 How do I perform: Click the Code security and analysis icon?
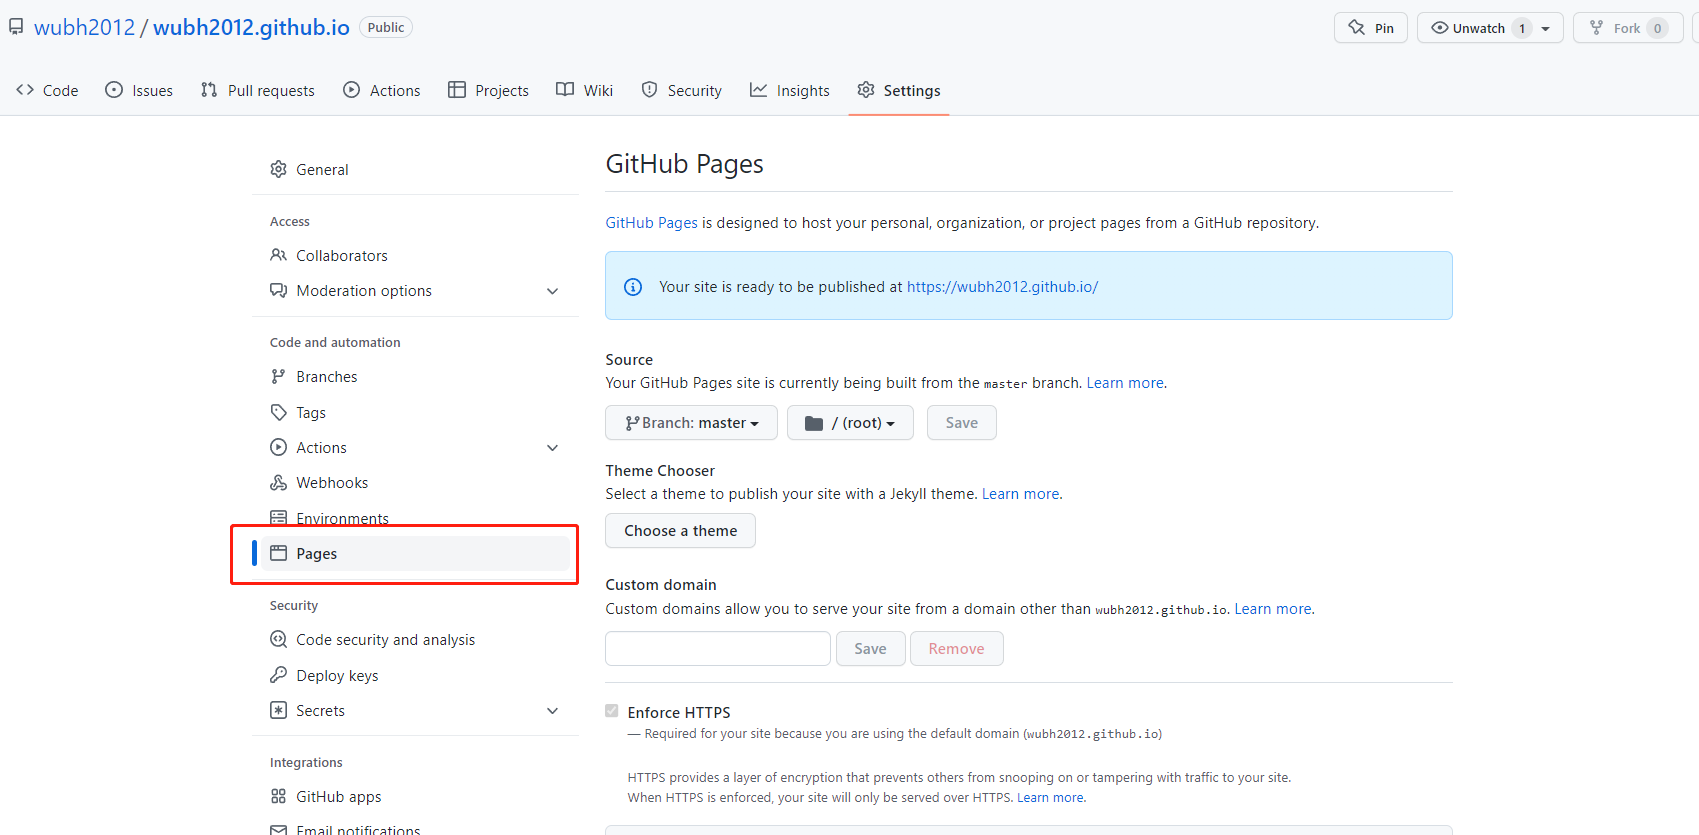tap(278, 640)
